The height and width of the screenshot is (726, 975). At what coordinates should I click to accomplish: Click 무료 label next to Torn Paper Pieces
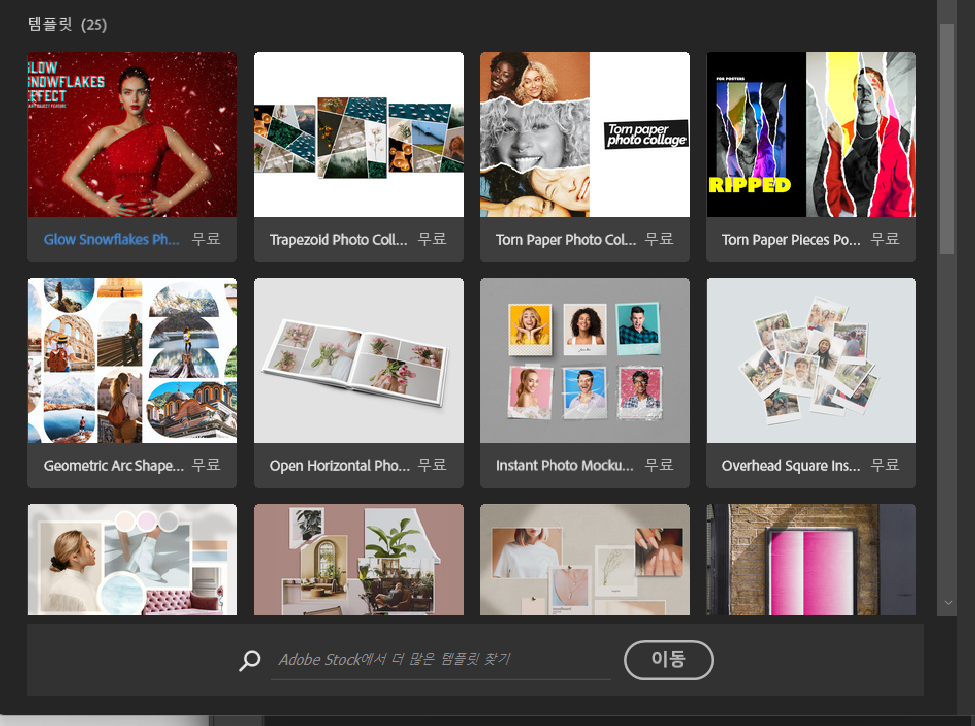coord(884,240)
